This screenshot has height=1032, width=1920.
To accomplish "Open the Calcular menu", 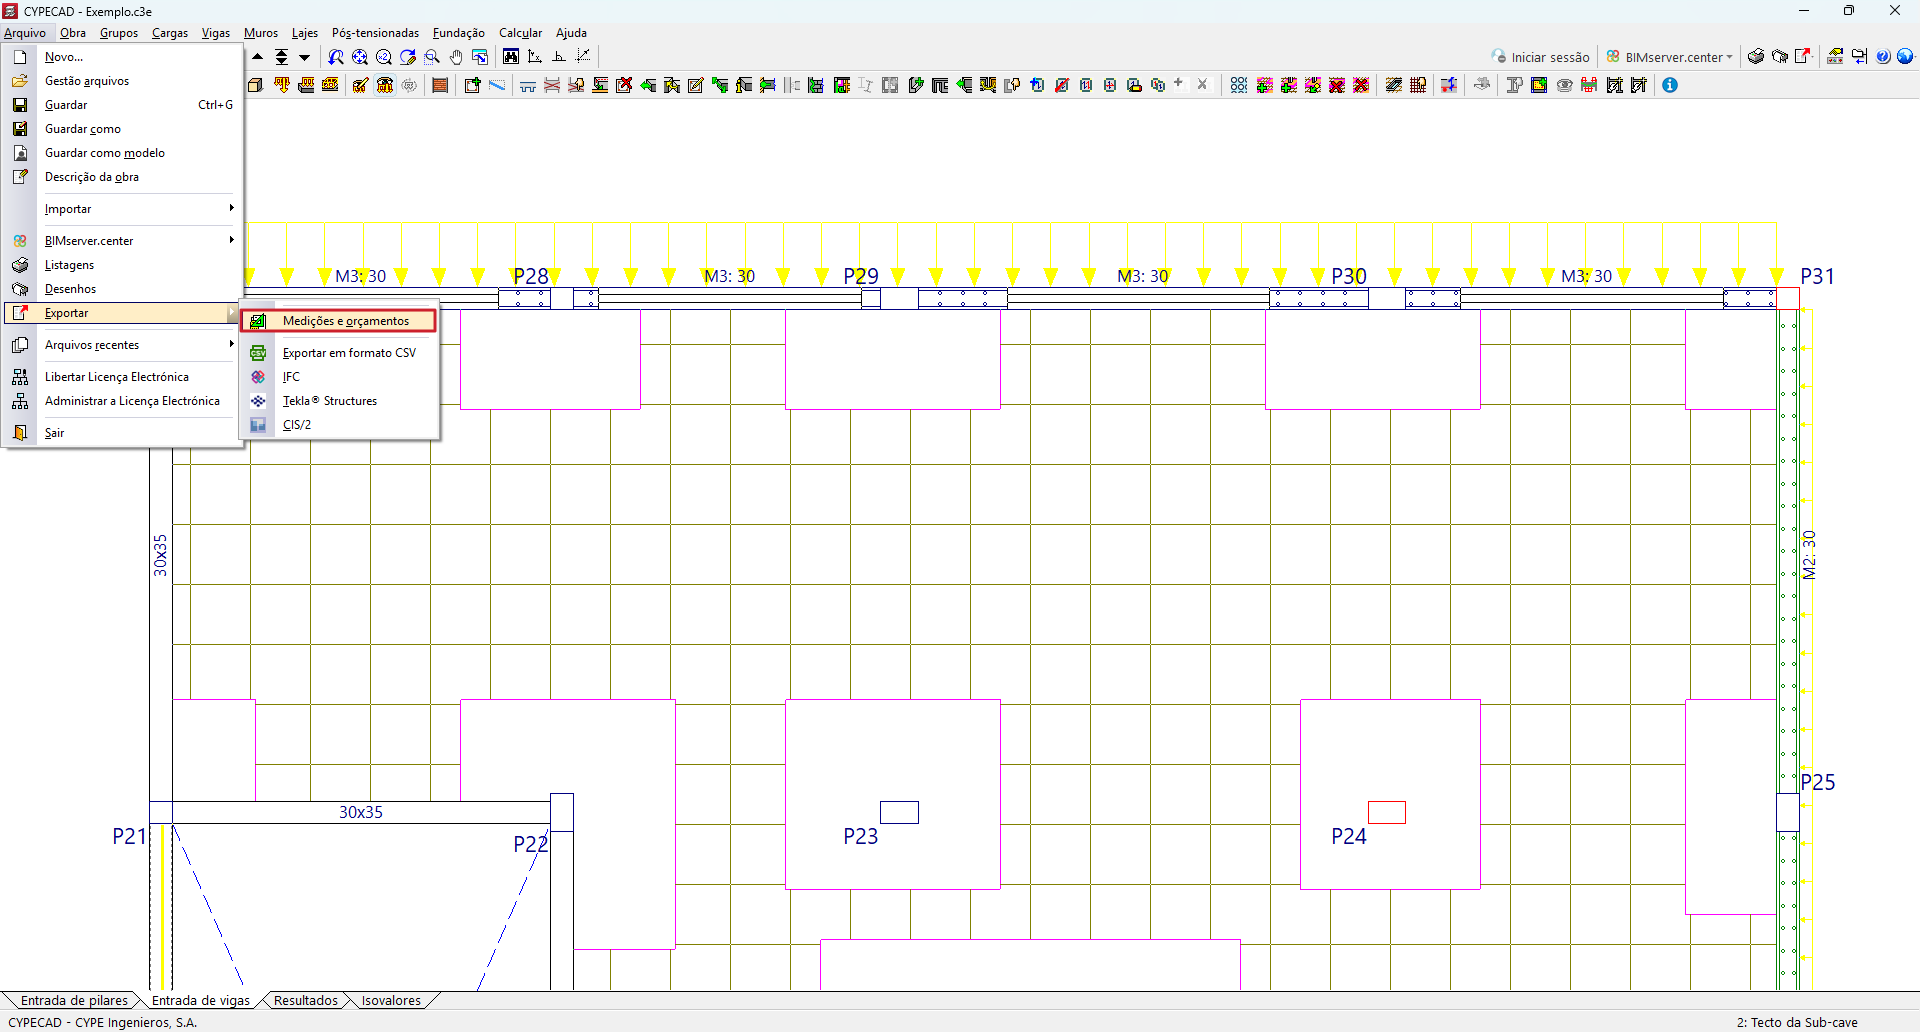I will (x=520, y=33).
